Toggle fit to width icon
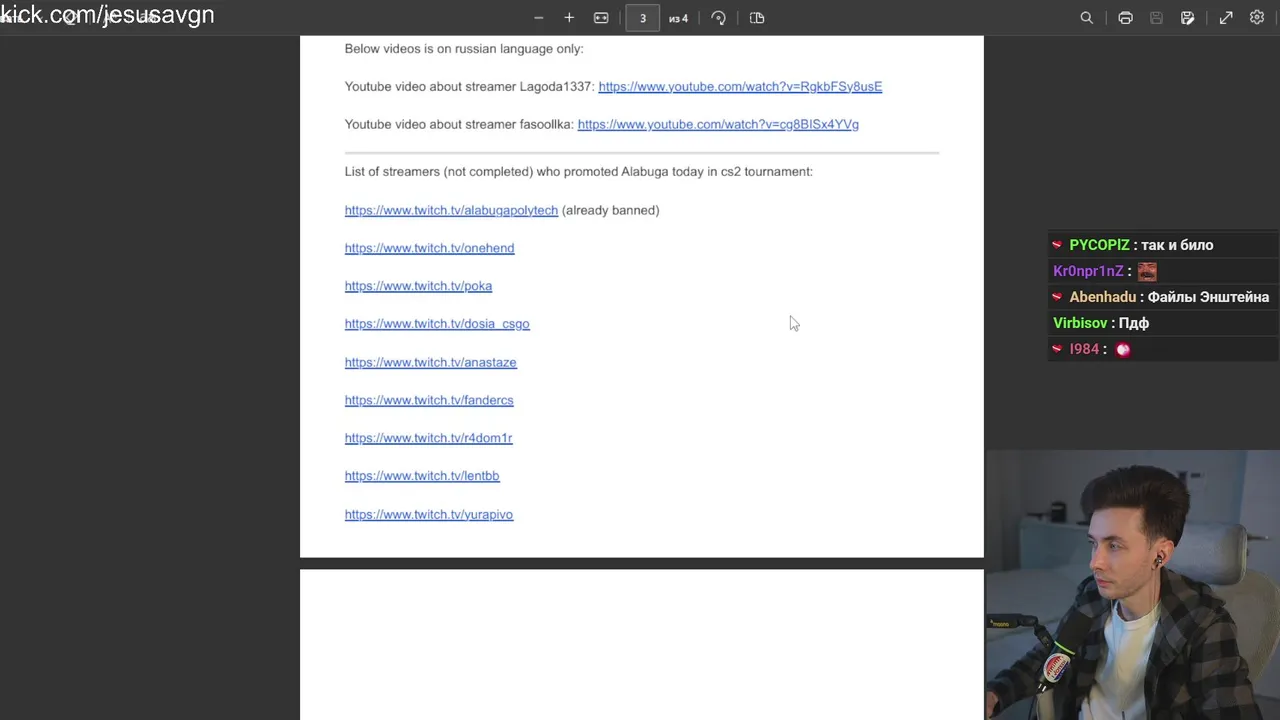Image resolution: width=1280 pixels, height=720 pixels. coord(601,18)
